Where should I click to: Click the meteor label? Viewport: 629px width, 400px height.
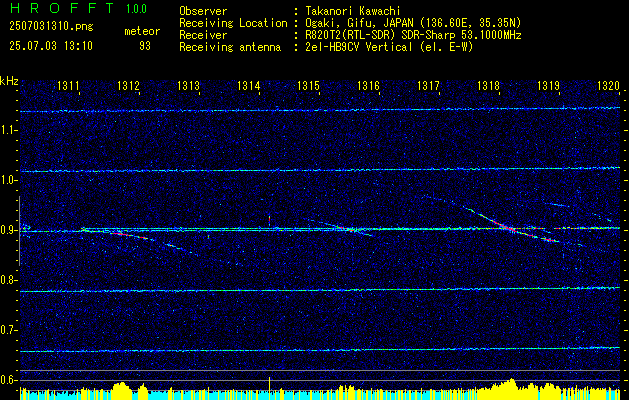tap(142, 31)
